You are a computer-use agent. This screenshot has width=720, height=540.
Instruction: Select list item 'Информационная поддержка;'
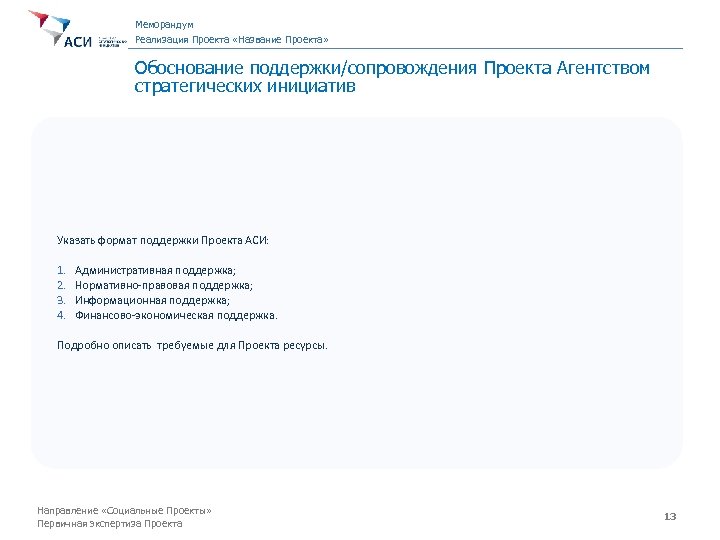[x=152, y=300]
